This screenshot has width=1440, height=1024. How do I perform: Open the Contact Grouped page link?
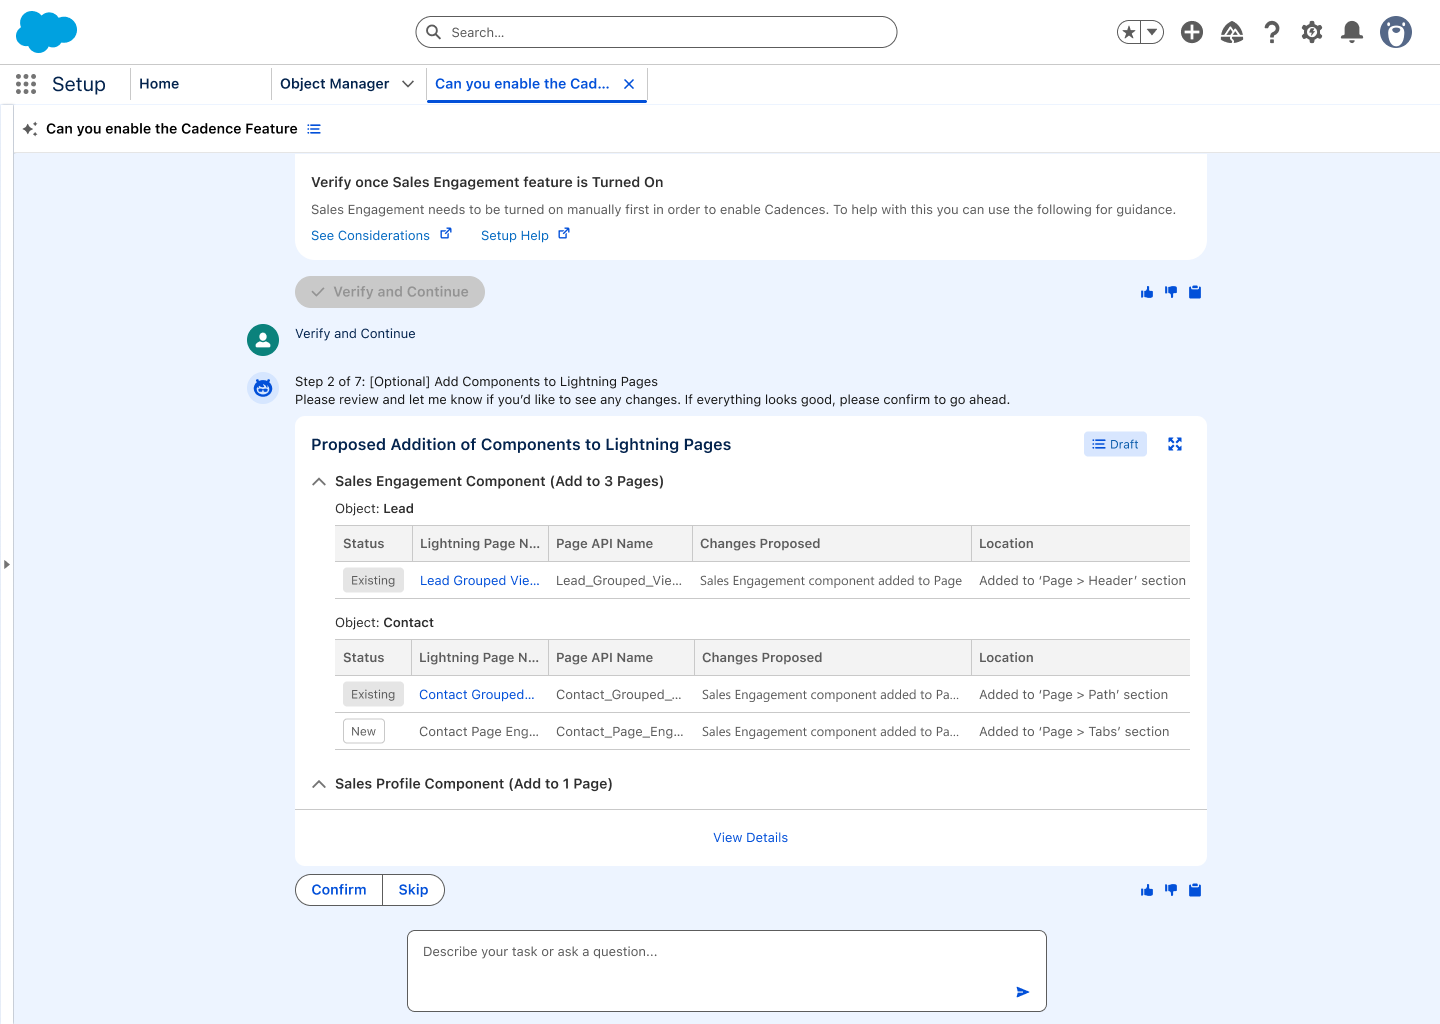point(477,695)
